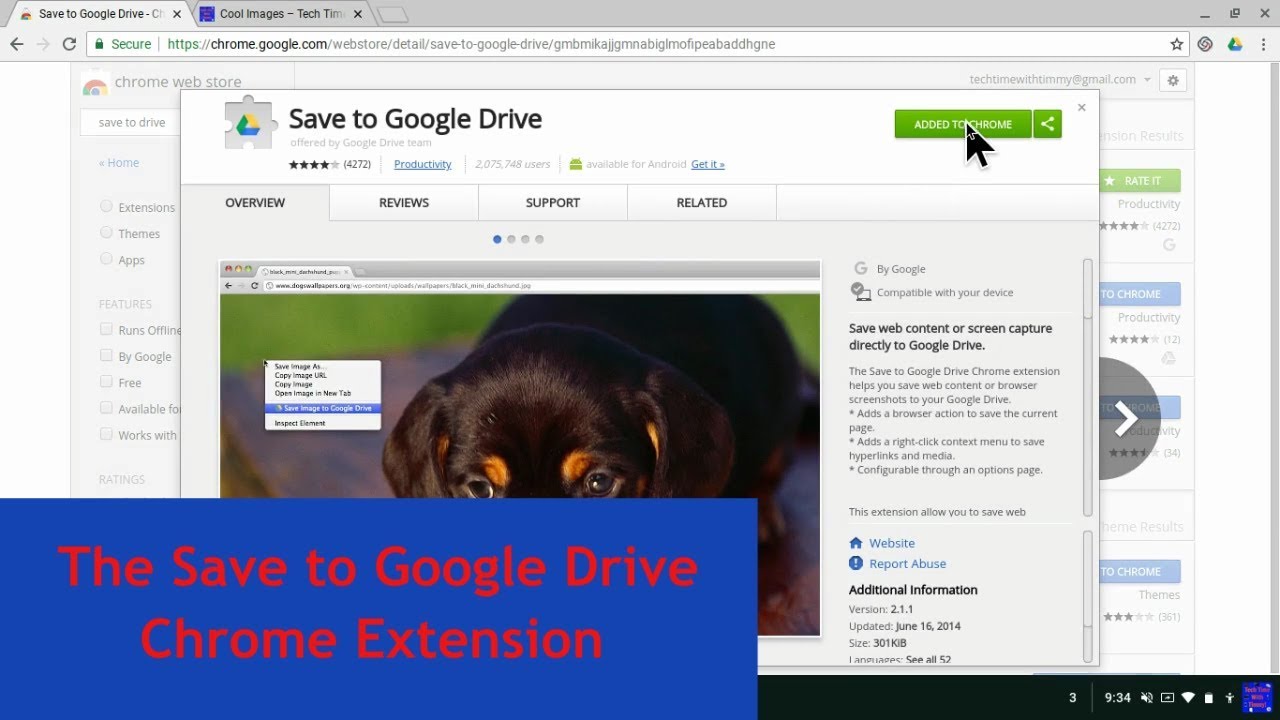Select the second screenshot carousel dot
The width and height of the screenshot is (1280, 720).
511,239
